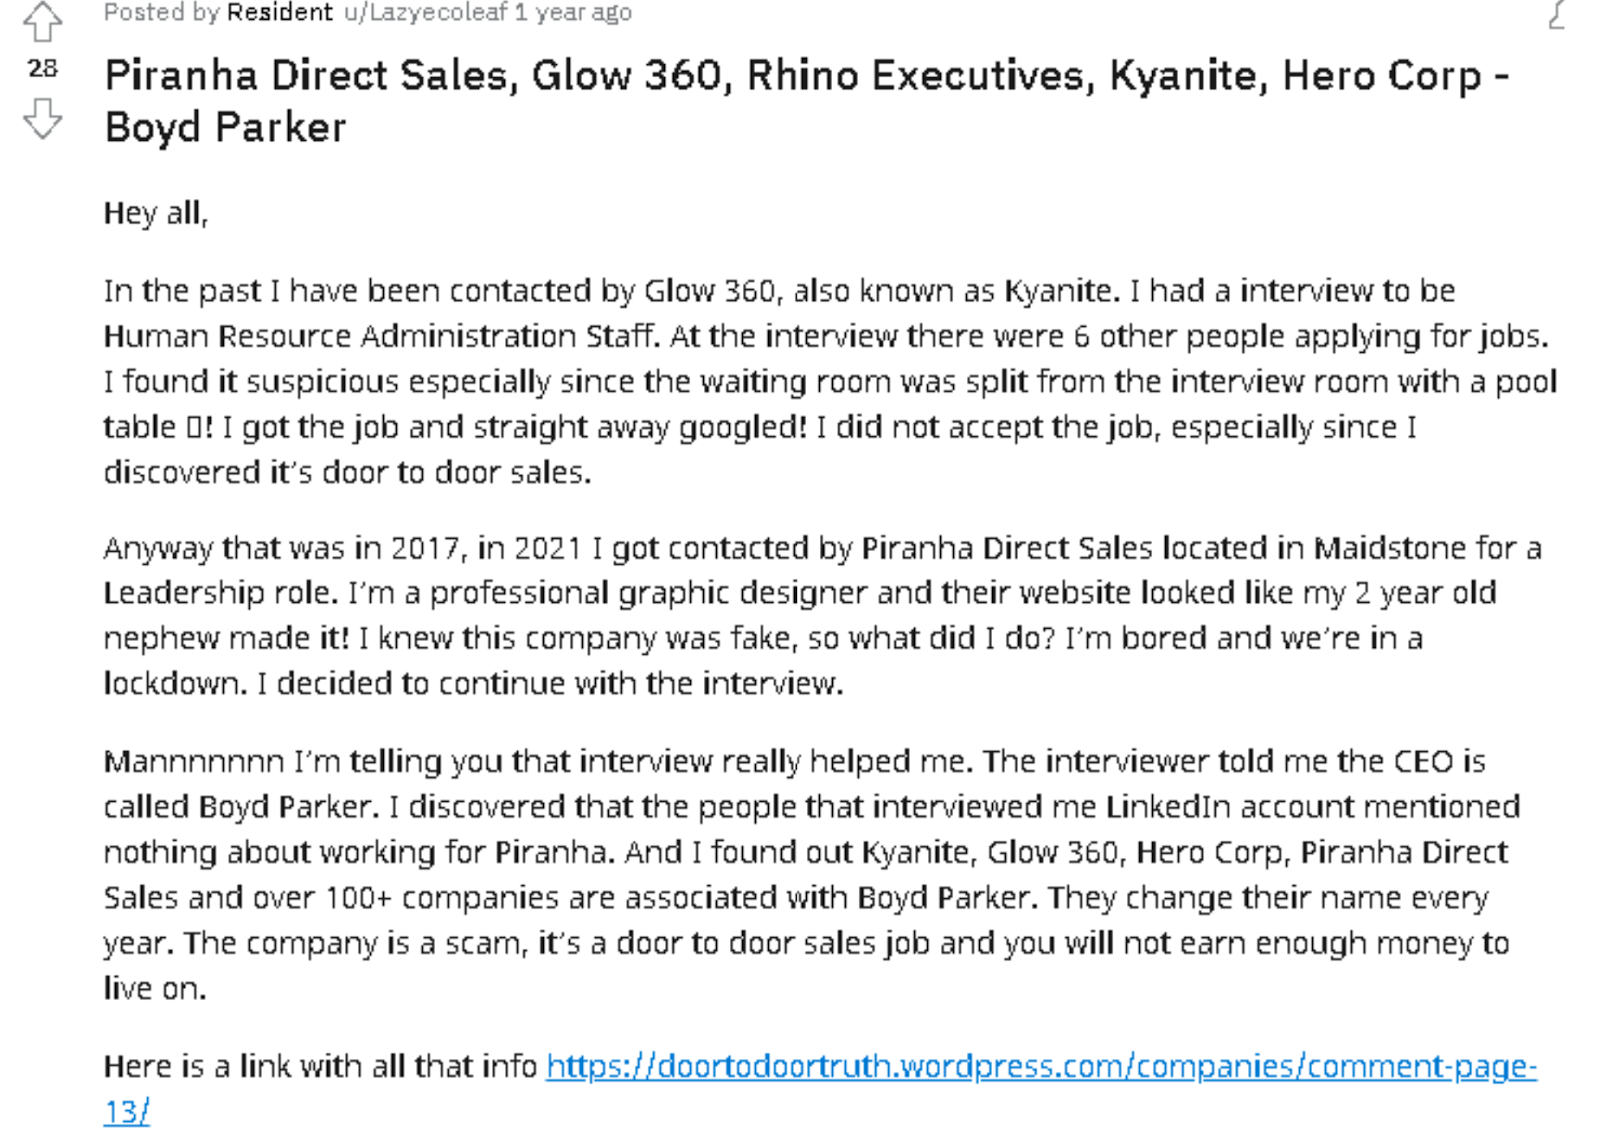Click "Mannnnnnn" at the paragraph start
The image size is (1600, 1142).
(194, 762)
